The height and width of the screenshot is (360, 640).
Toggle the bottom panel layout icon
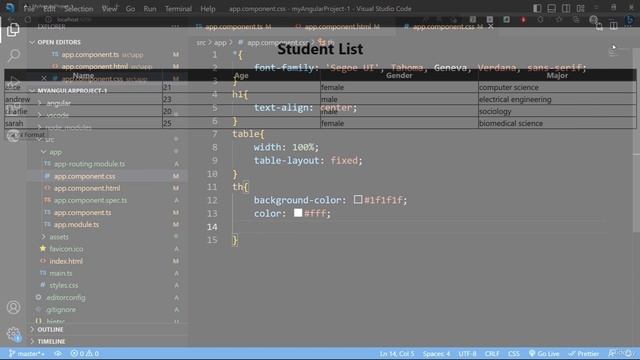551,8
